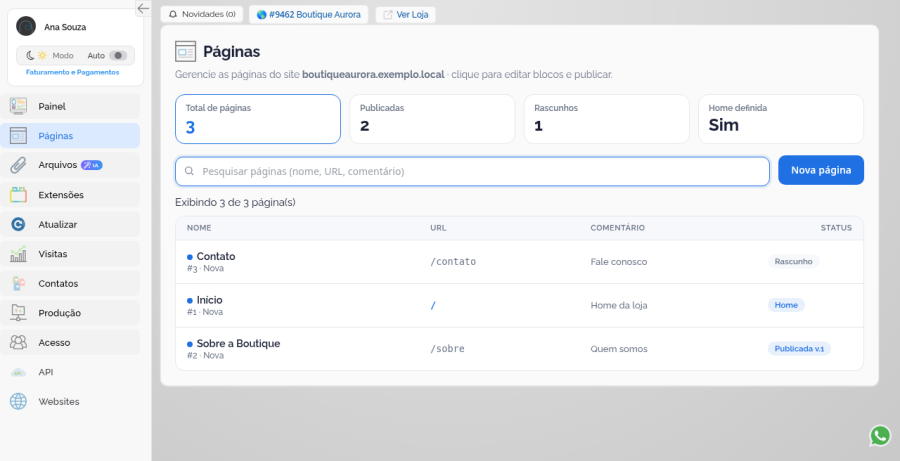The height and width of the screenshot is (461, 900).
Task: Click the IA badge next to Arquivos
Action: pos(91,165)
